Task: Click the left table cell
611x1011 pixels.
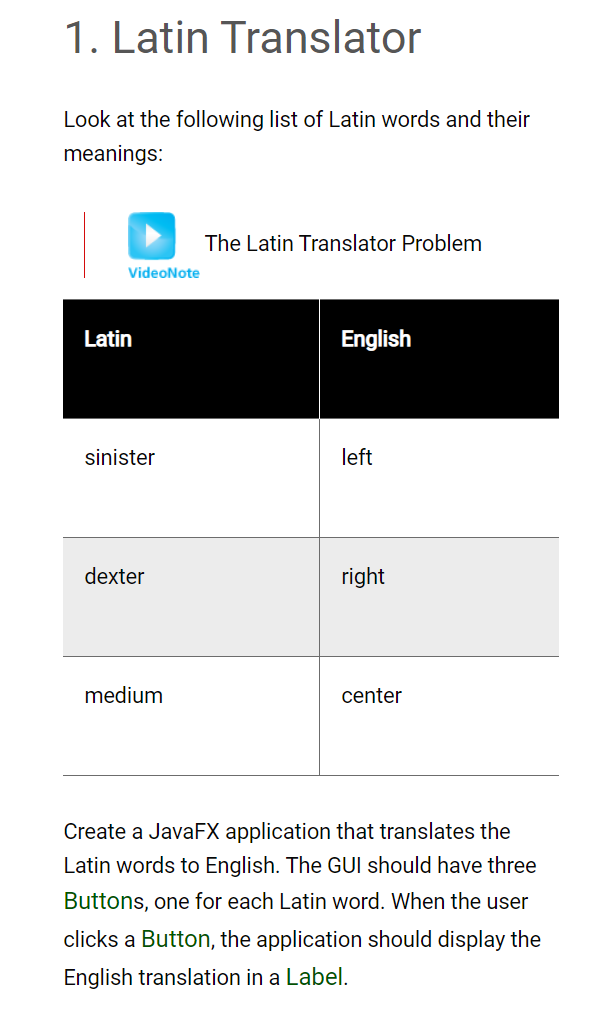Action: (x=440, y=478)
